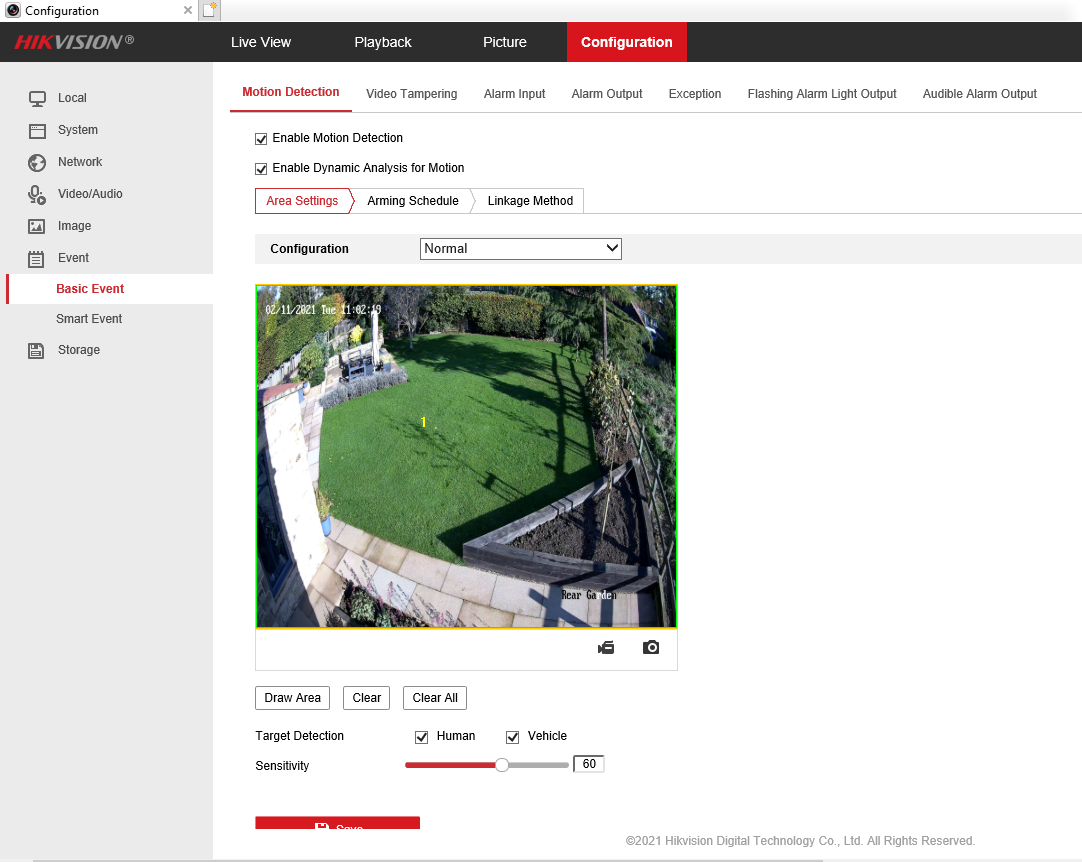Disable the Enable Motion Detection checkbox
This screenshot has width=1082, height=862.
click(x=262, y=139)
